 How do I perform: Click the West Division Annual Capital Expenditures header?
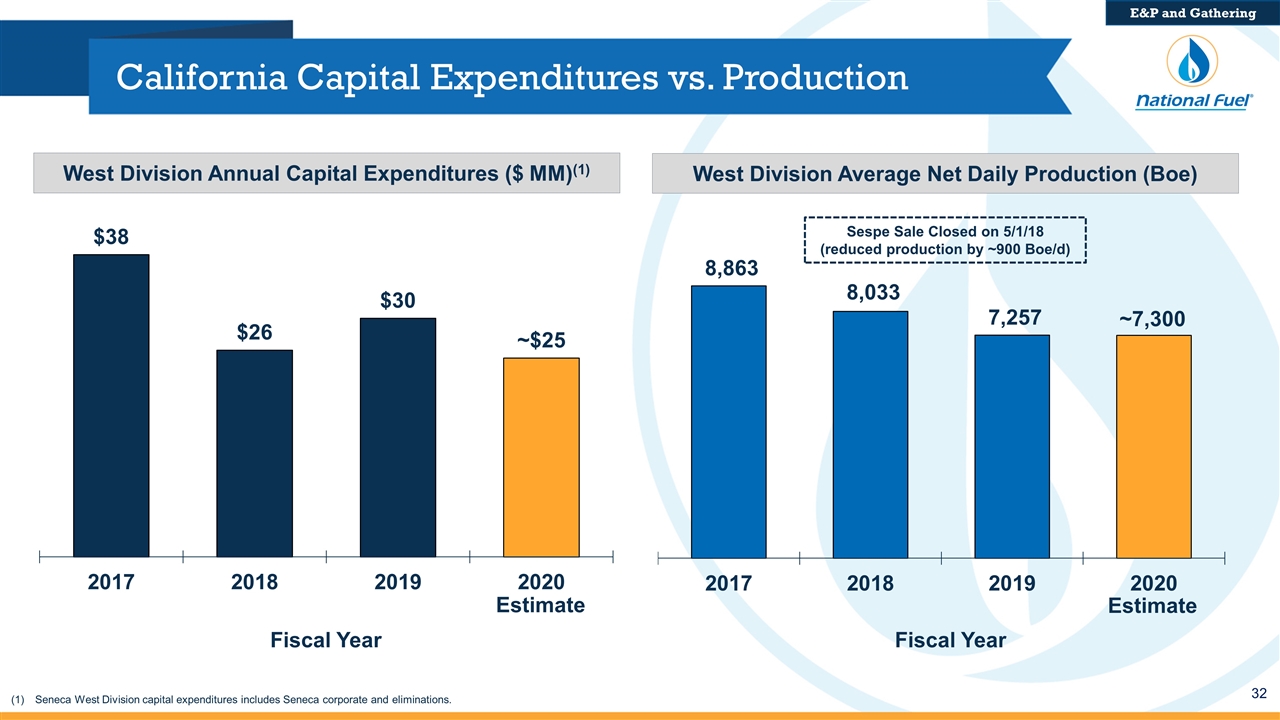[327, 173]
